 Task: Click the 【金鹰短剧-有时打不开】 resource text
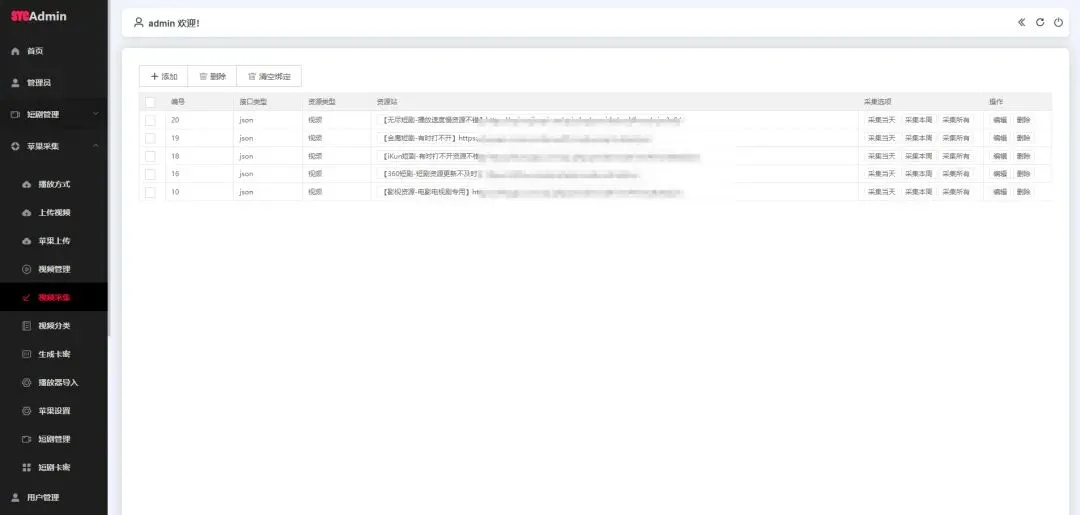[x=418, y=138]
